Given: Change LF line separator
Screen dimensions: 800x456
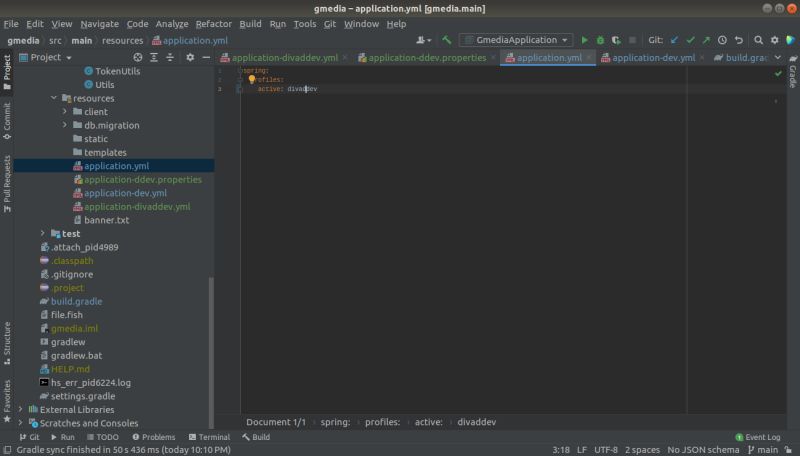Looking at the screenshot, I should tap(582, 450).
